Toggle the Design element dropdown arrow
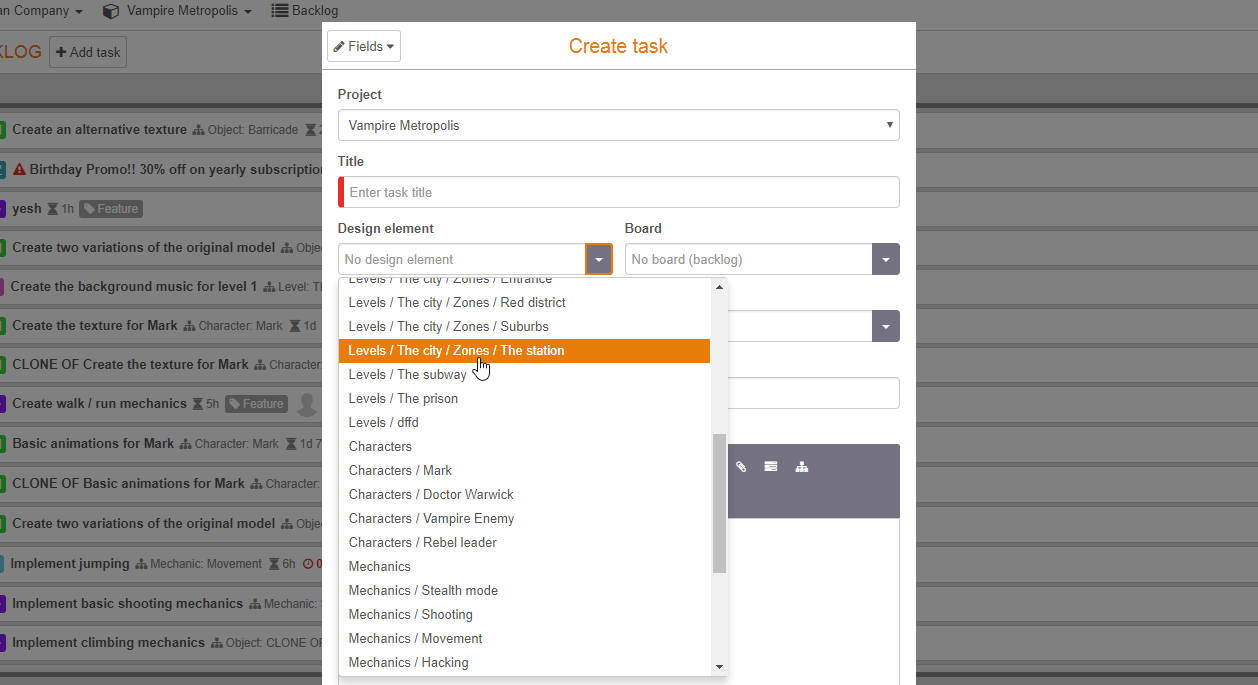This screenshot has height=685, width=1258. [x=598, y=259]
